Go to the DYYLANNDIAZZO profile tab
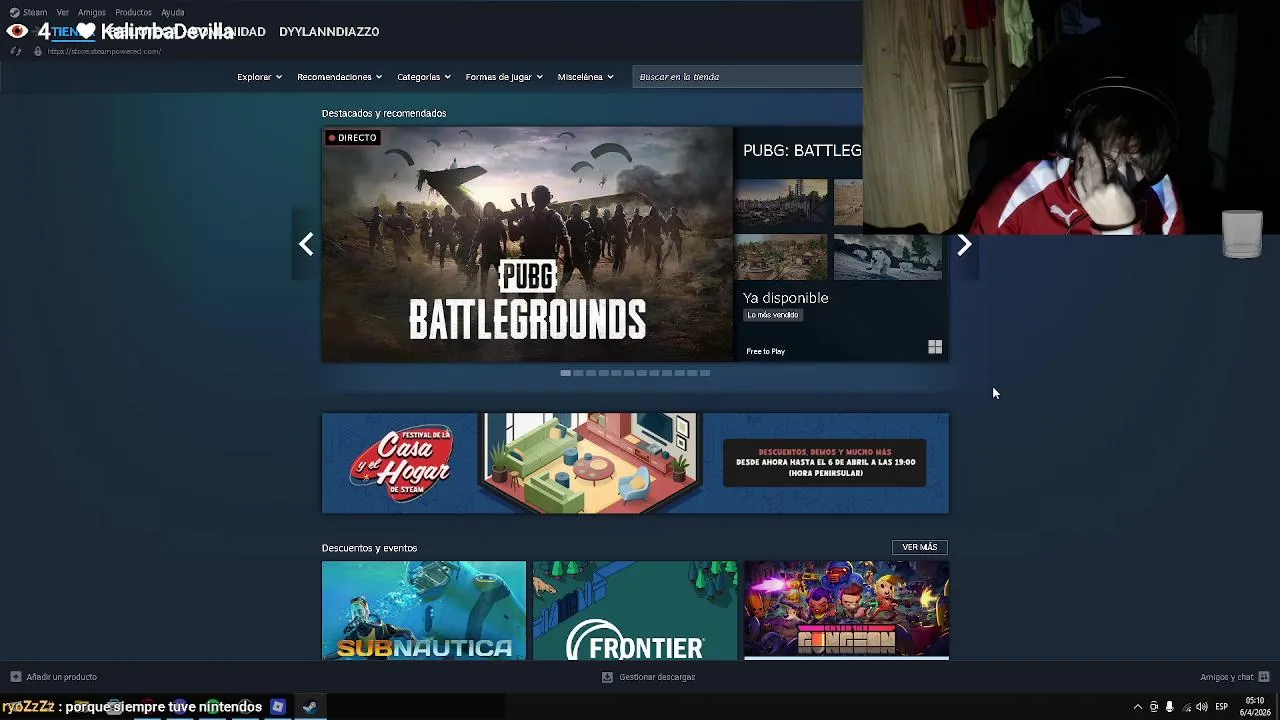 pos(329,32)
